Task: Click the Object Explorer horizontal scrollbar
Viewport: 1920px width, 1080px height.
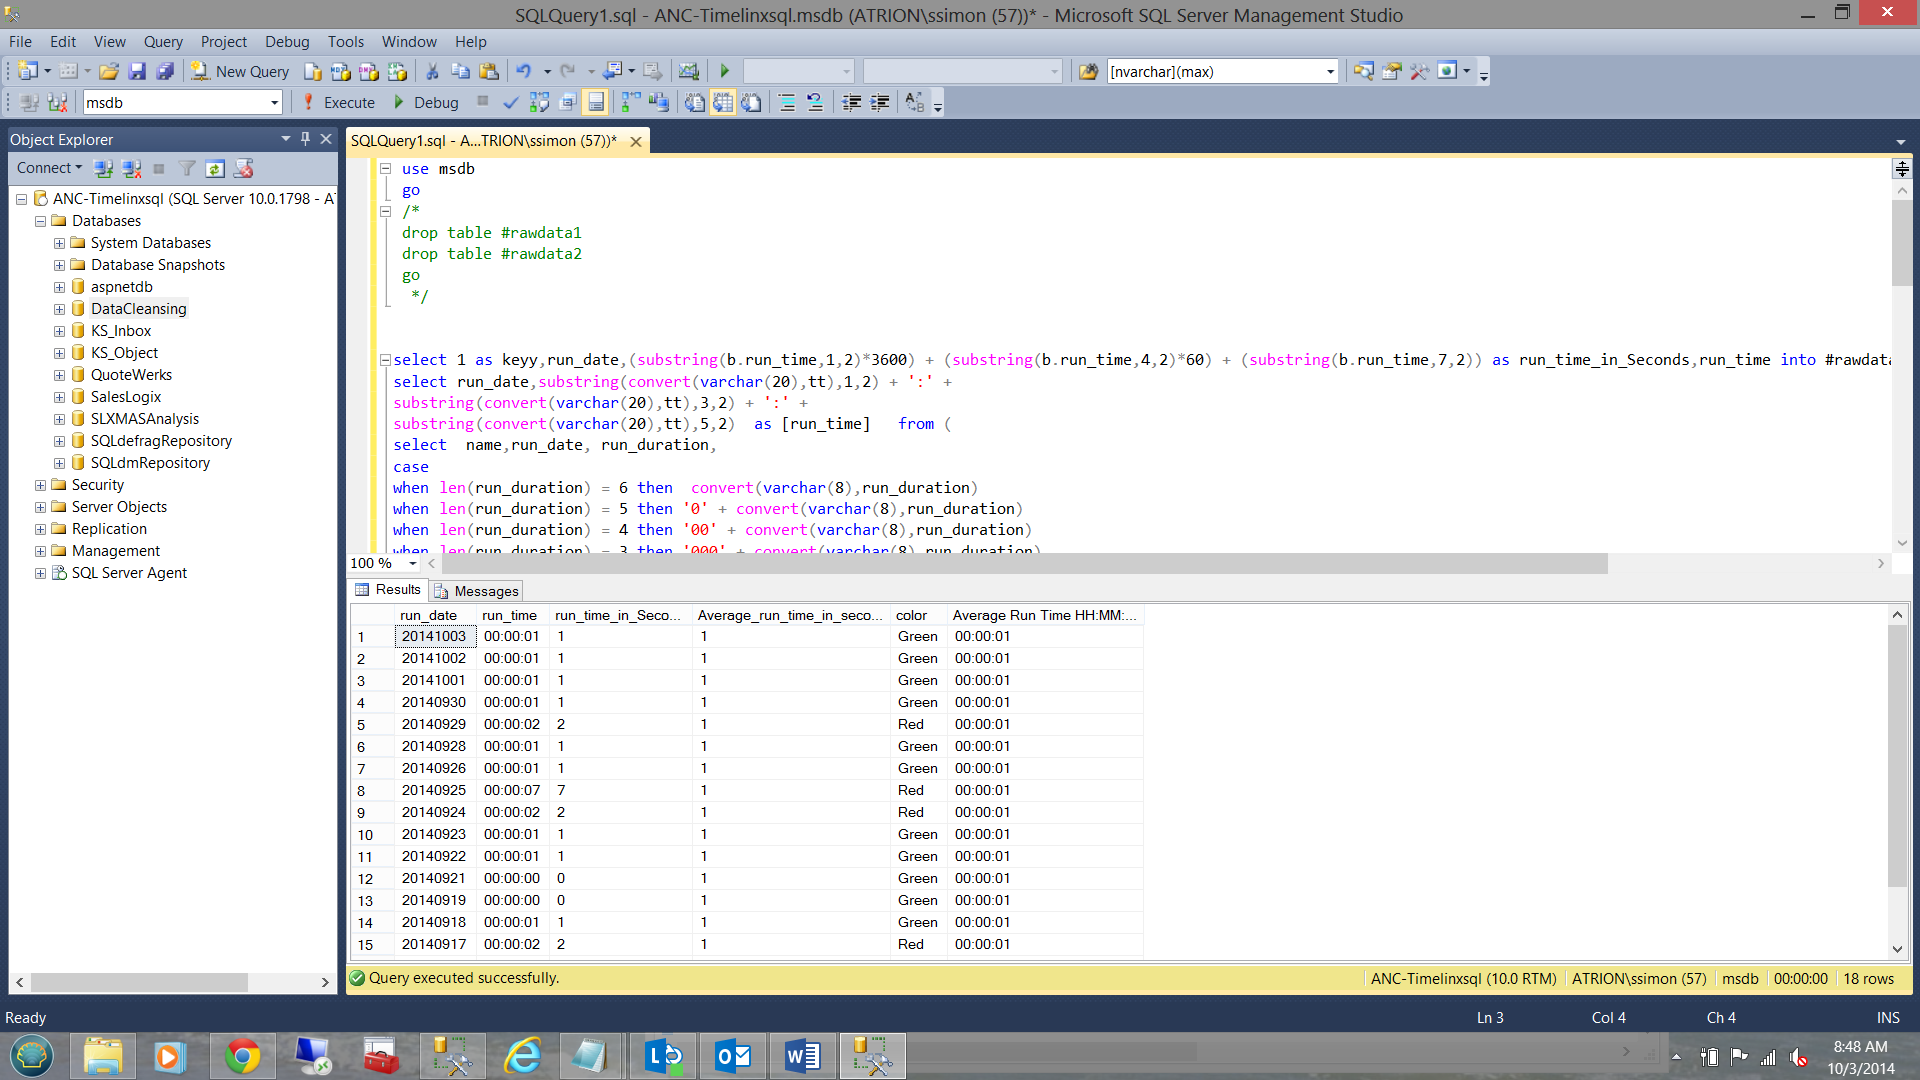Action: pos(137,982)
